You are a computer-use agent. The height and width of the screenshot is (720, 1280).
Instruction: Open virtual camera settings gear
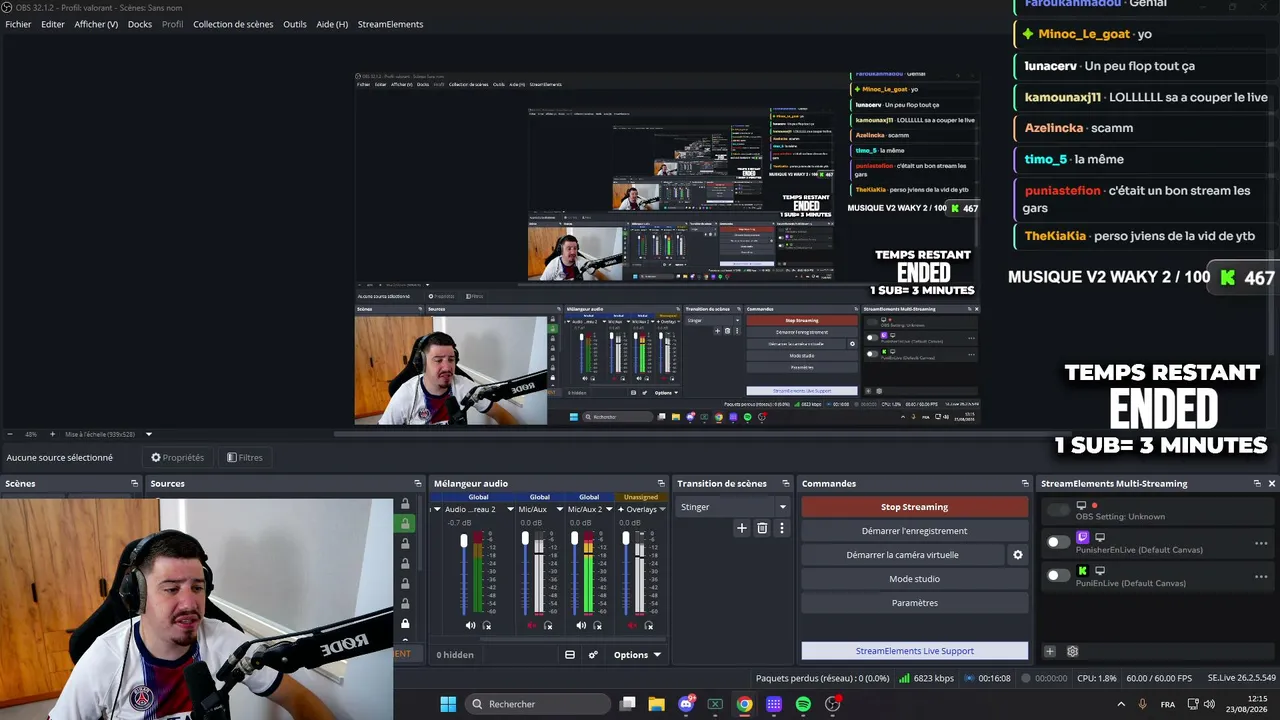click(1018, 555)
